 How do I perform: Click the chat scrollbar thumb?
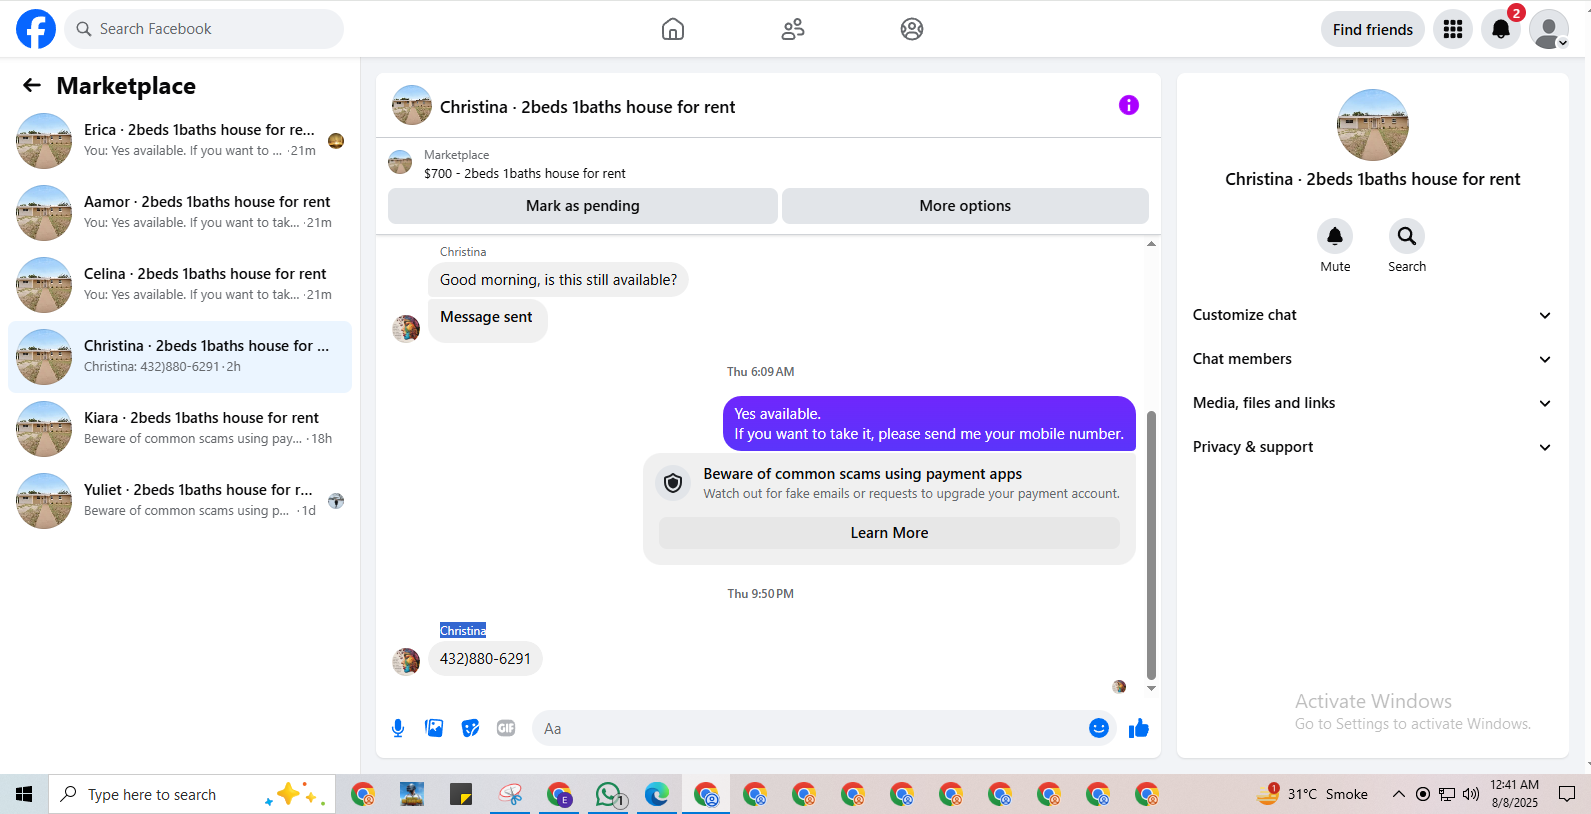(x=1151, y=545)
